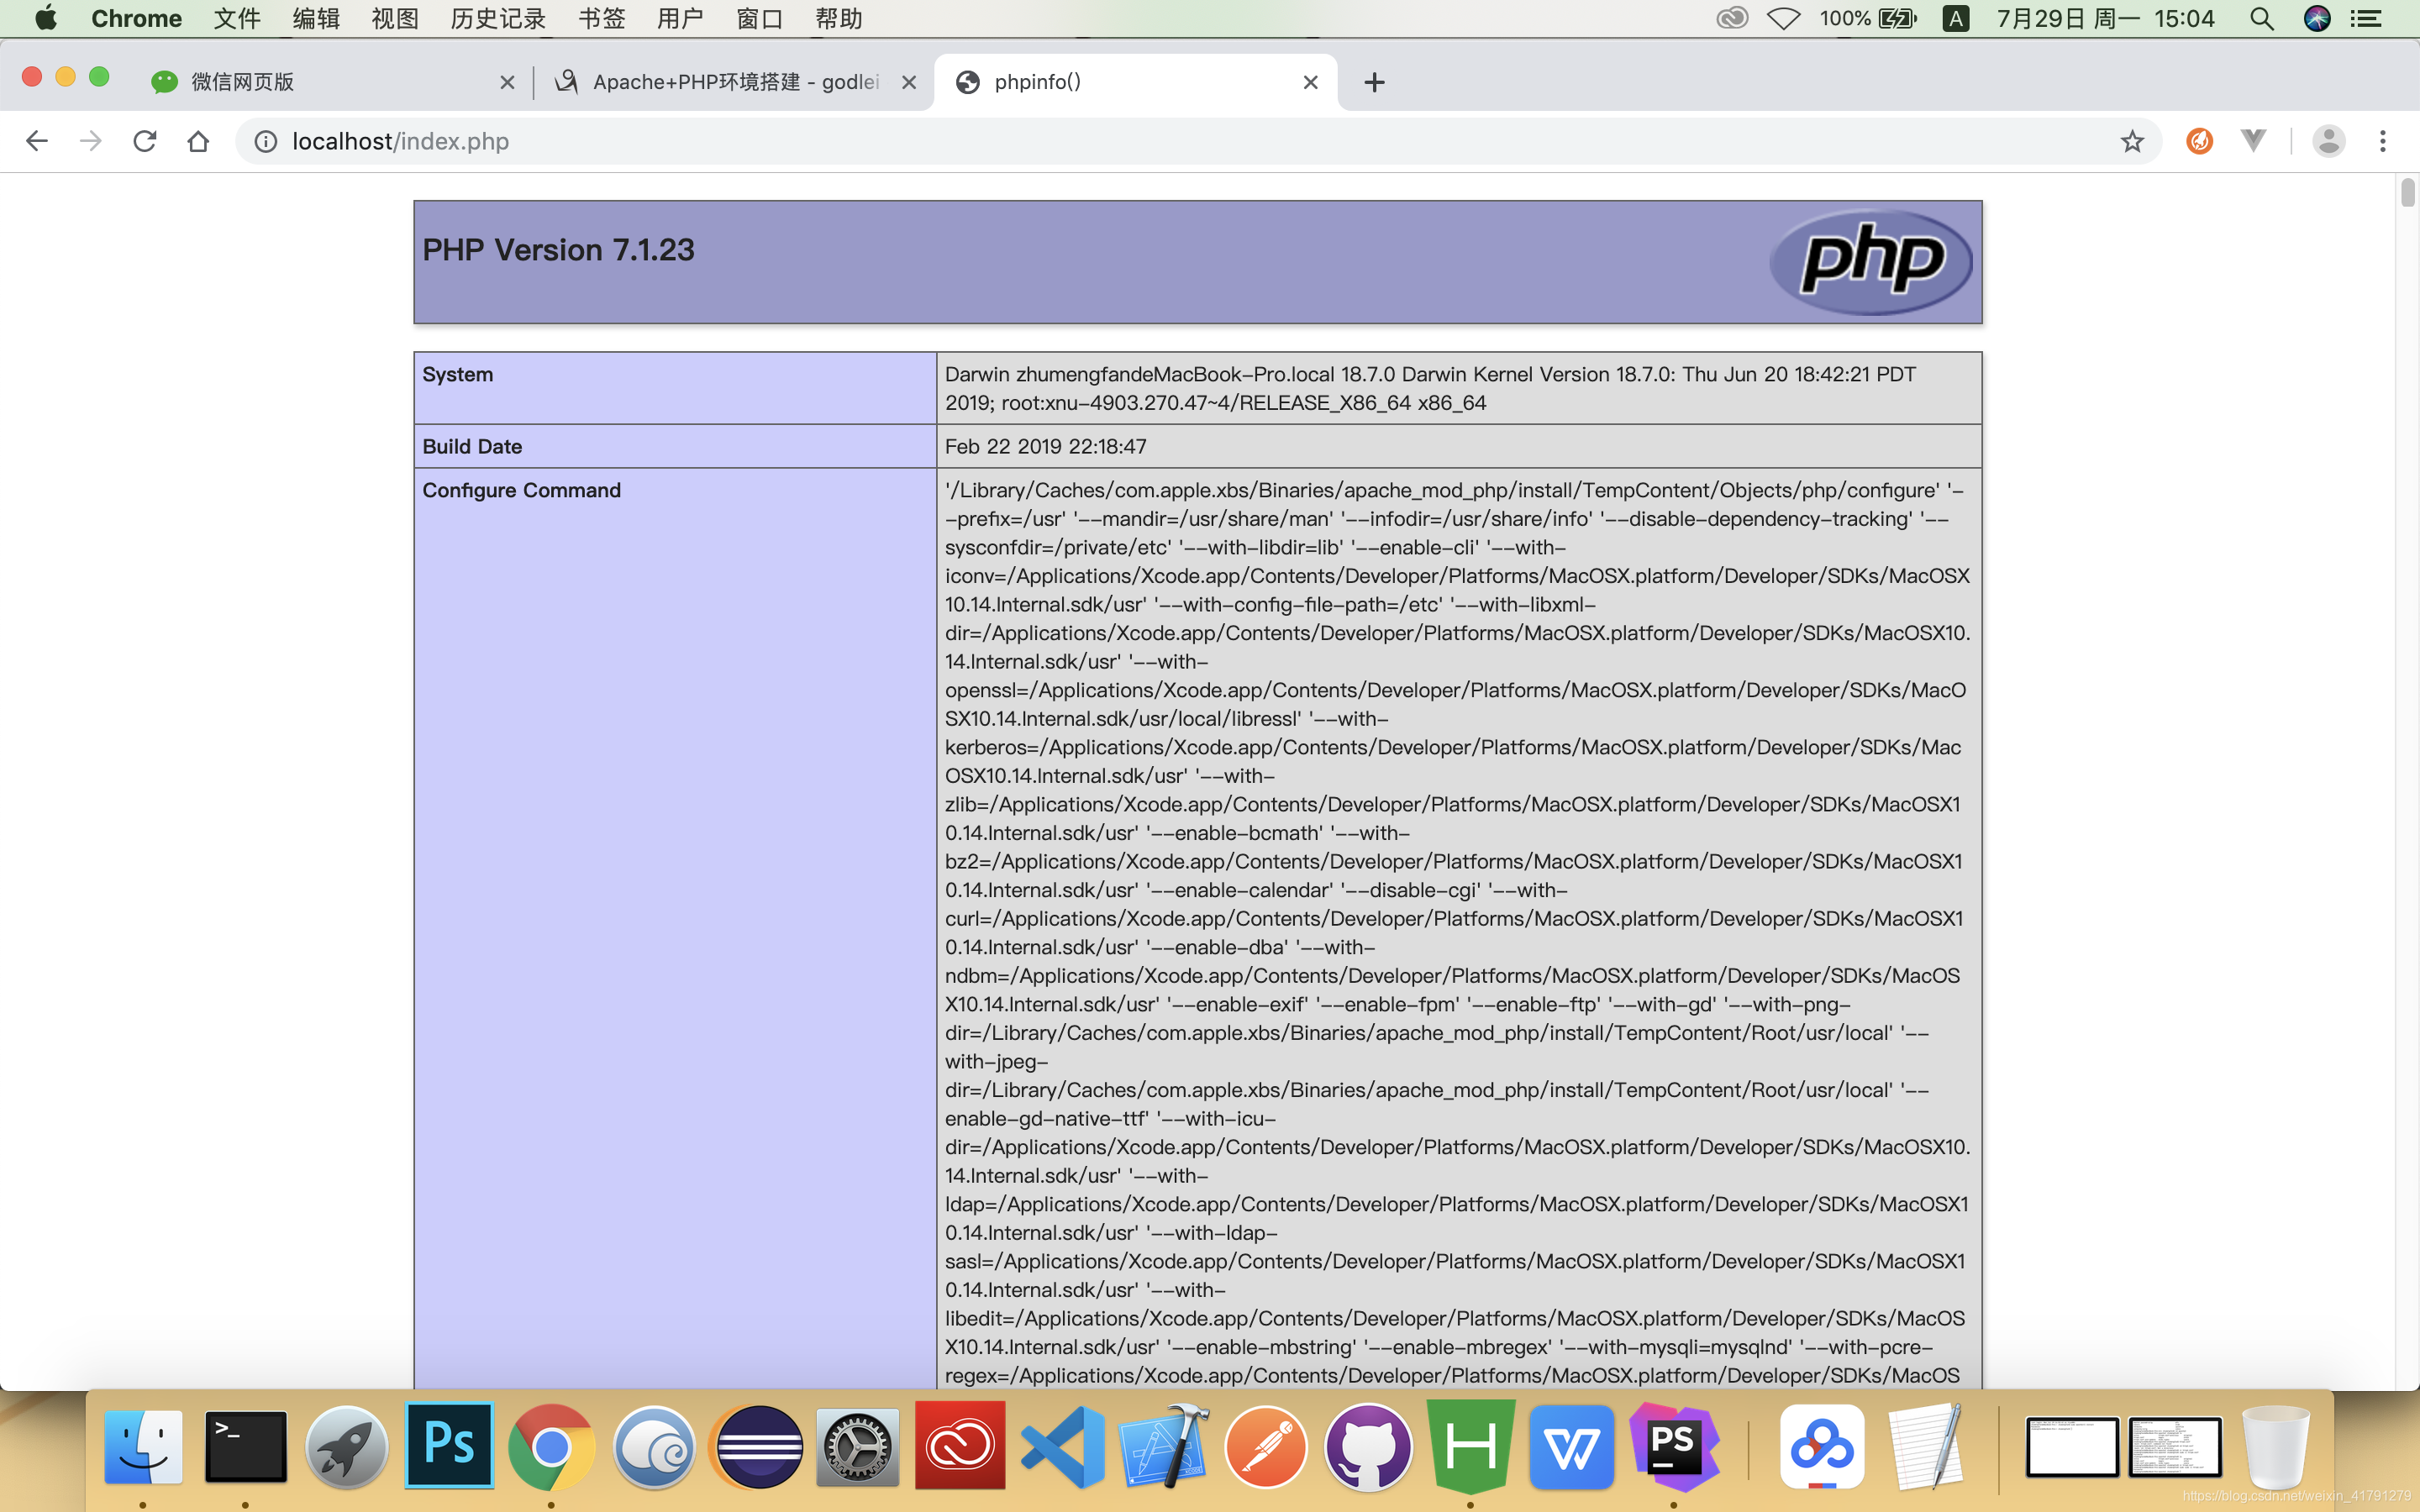Viewport: 2420px width, 1512px height.
Task: Click the Chrome icon in the Dock
Action: [x=551, y=1447]
